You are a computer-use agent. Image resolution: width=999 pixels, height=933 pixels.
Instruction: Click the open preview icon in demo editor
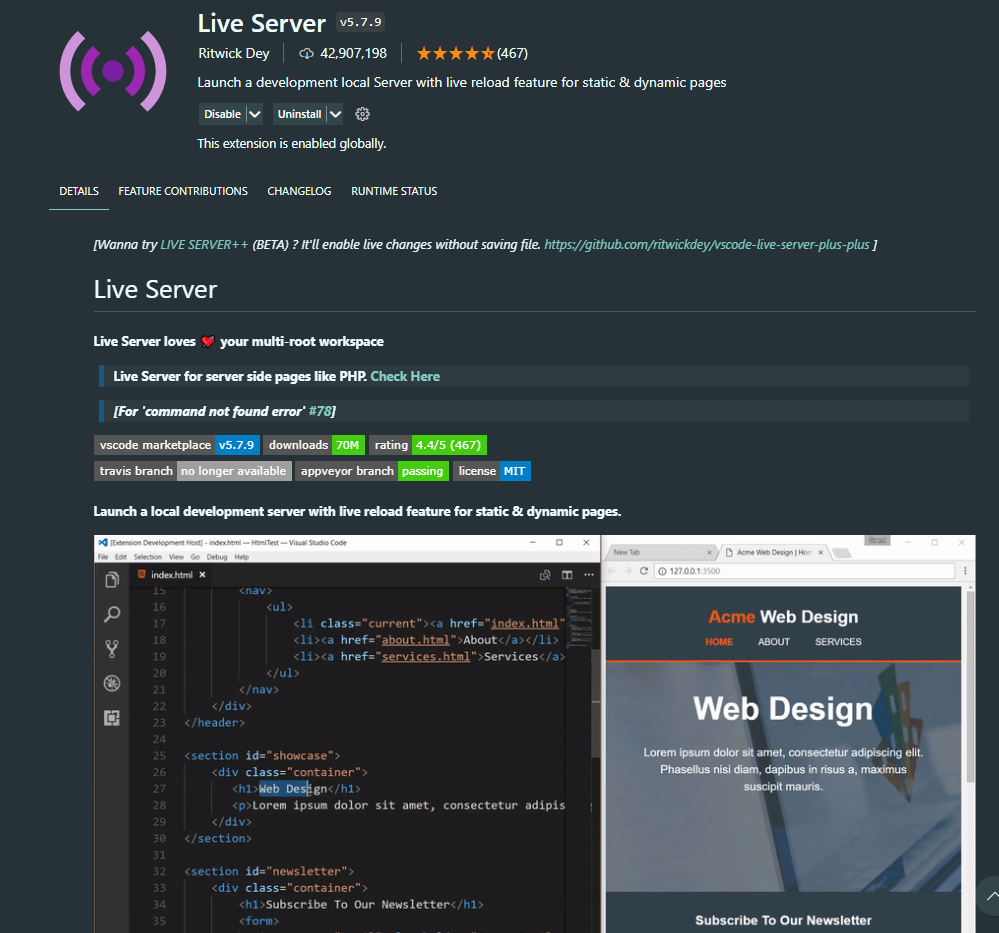545,575
